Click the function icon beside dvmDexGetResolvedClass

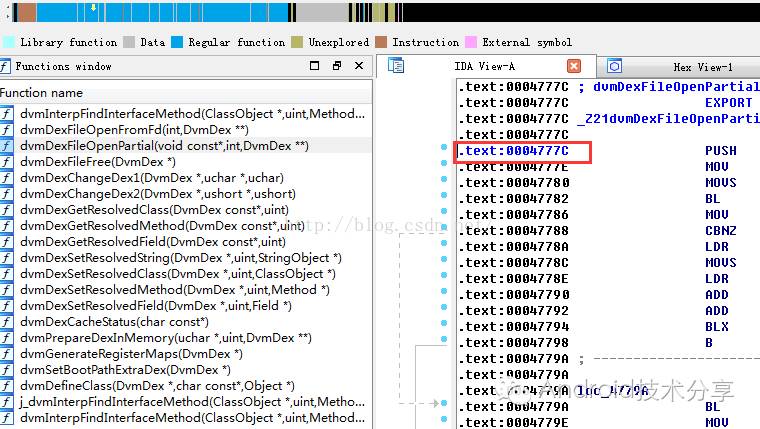(x=6, y=210)
